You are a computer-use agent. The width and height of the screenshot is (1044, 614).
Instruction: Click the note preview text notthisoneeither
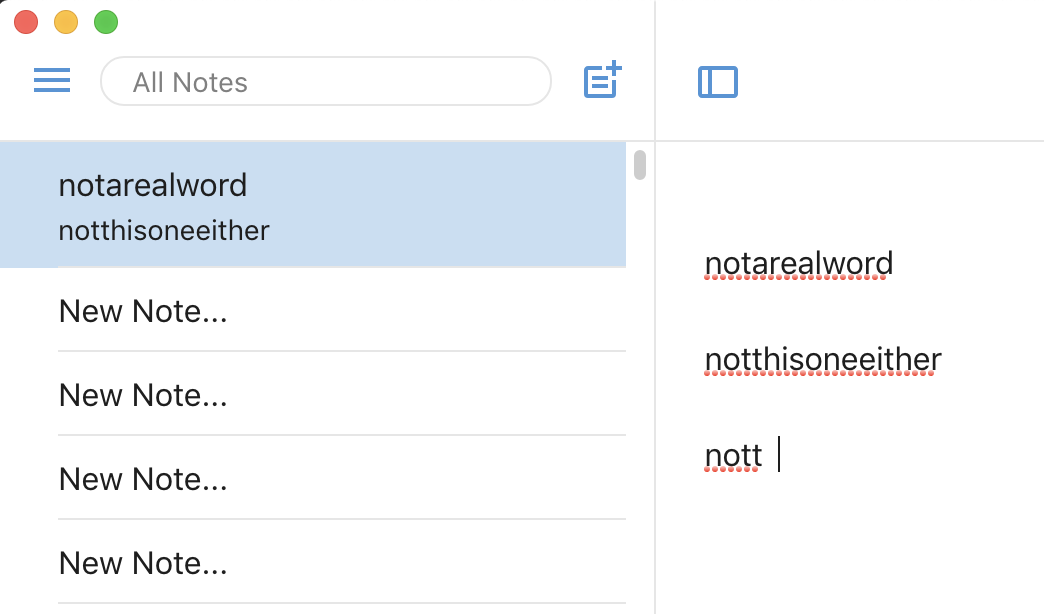coord(165,230)
